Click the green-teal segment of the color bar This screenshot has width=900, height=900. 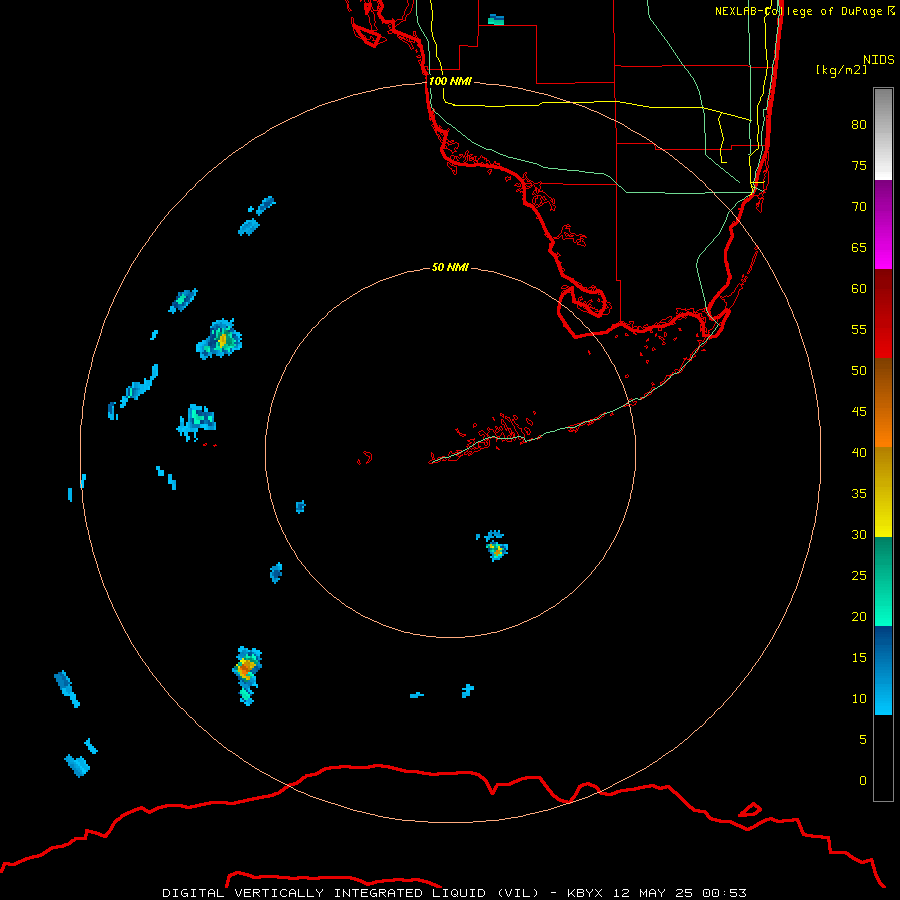tap(883, 581)
